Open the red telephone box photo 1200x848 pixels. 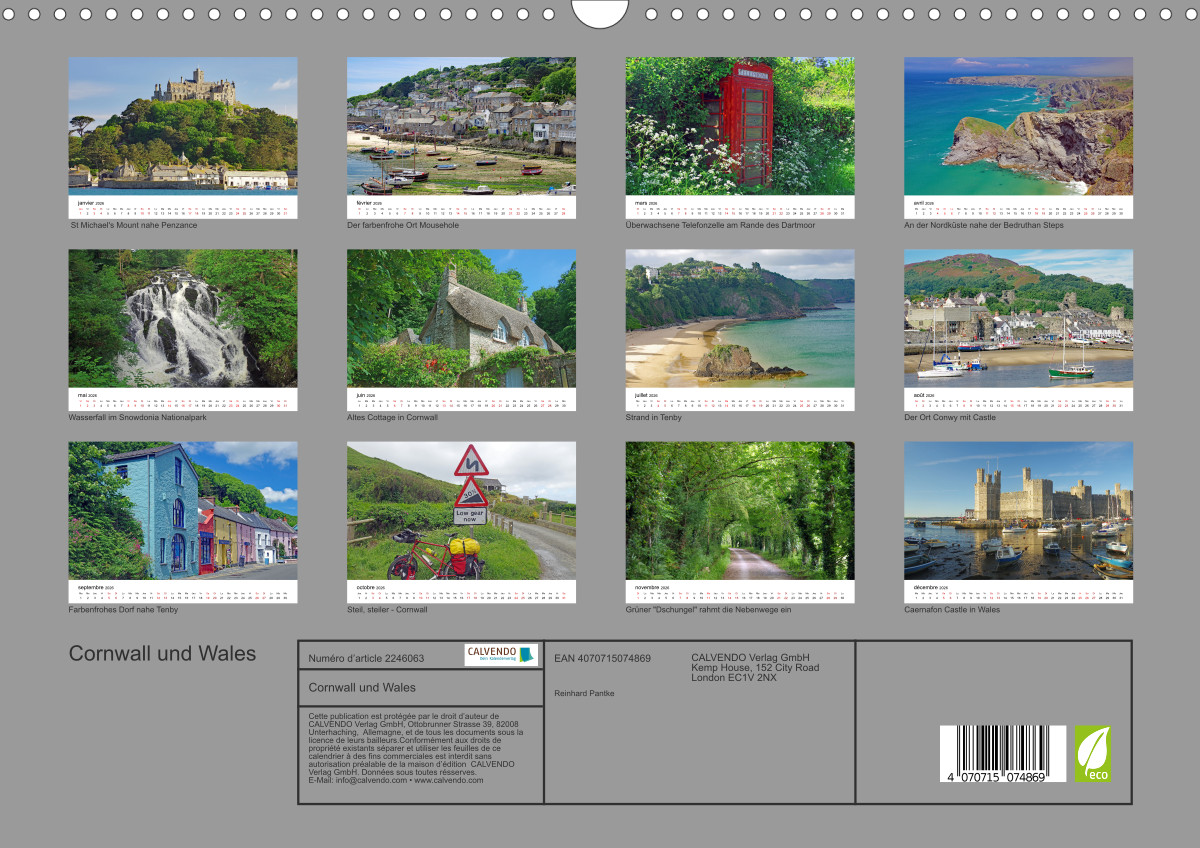pos(740,126)
